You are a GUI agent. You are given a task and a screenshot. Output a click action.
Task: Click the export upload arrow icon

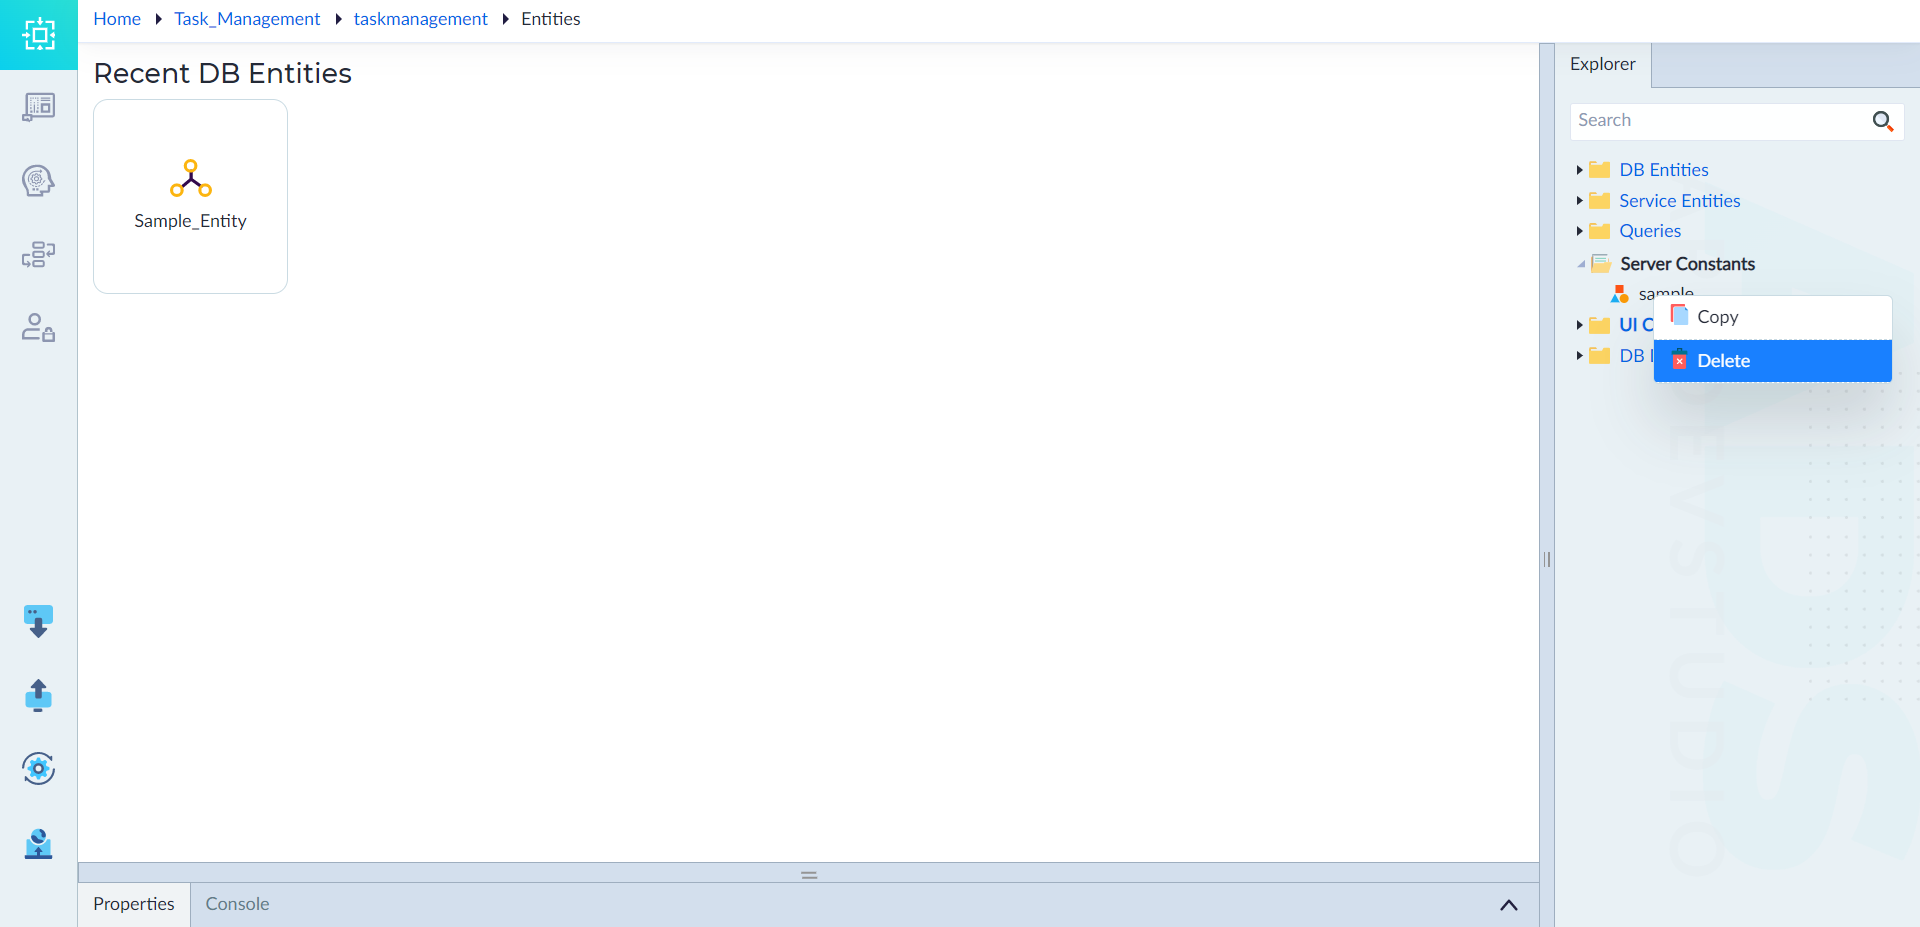(38, 695)
